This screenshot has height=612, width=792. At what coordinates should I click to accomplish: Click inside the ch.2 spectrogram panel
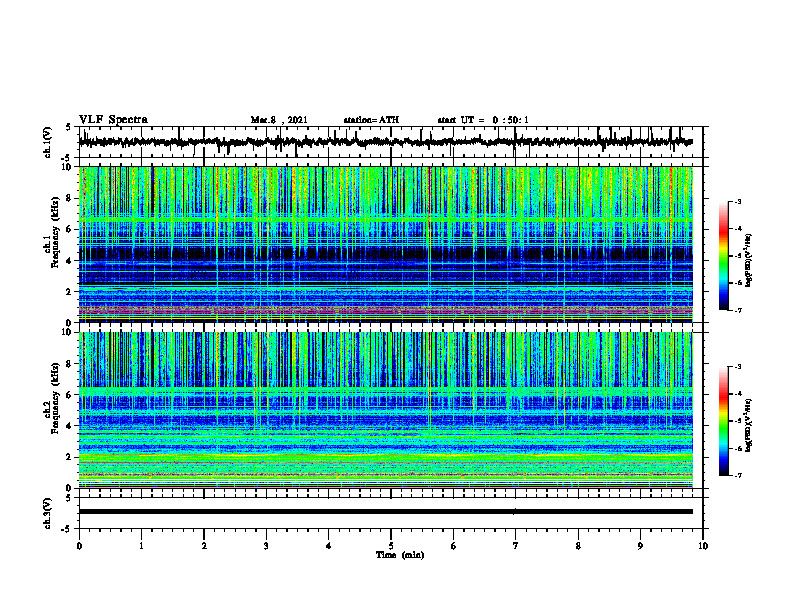[x=386, y=410]
